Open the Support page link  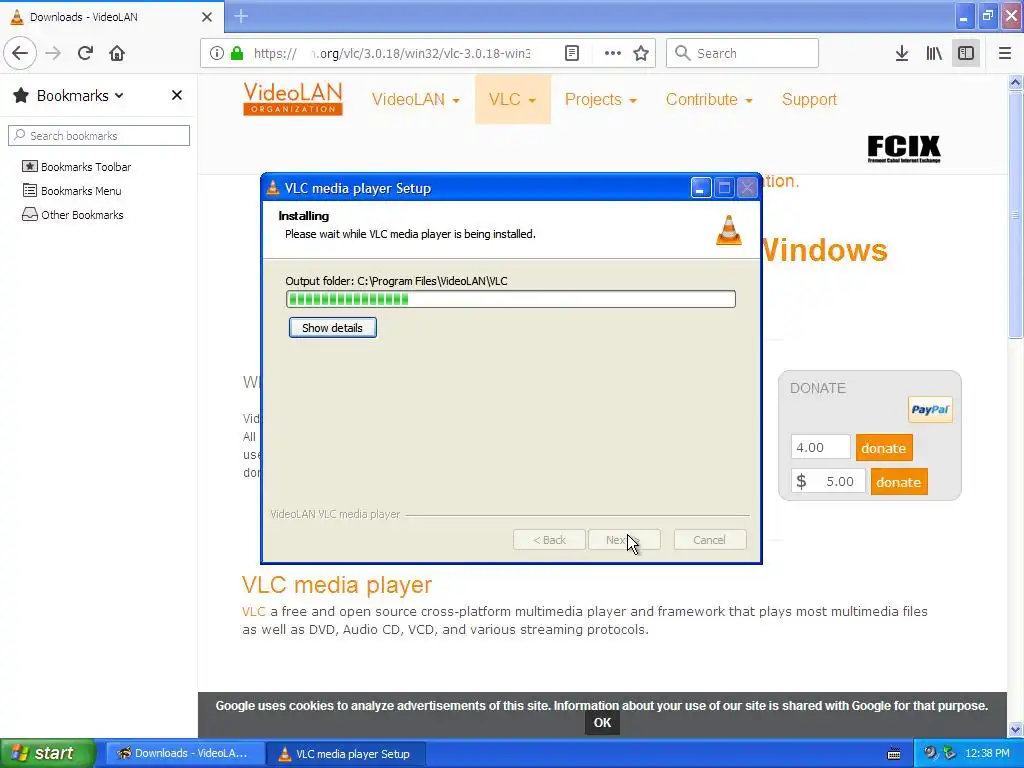click(809, 99)
